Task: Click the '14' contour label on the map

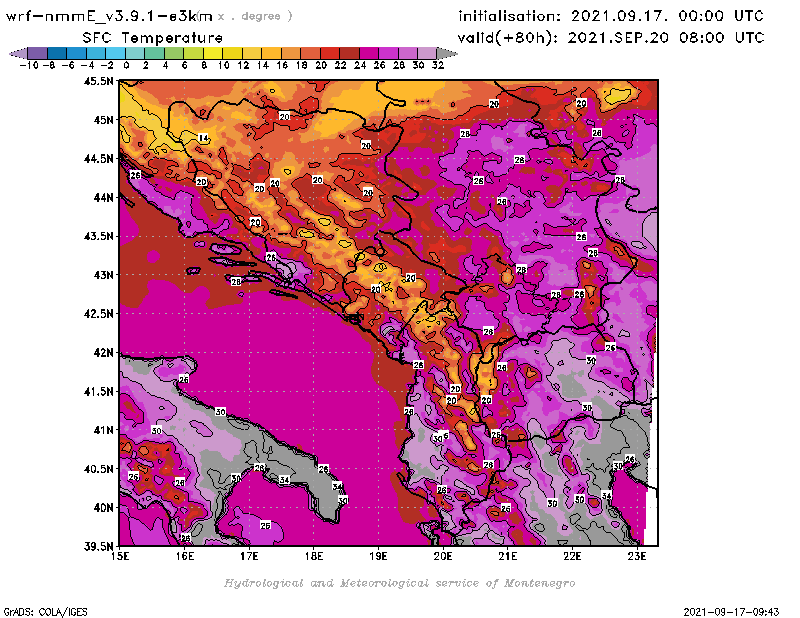Action: coord(203,138)
